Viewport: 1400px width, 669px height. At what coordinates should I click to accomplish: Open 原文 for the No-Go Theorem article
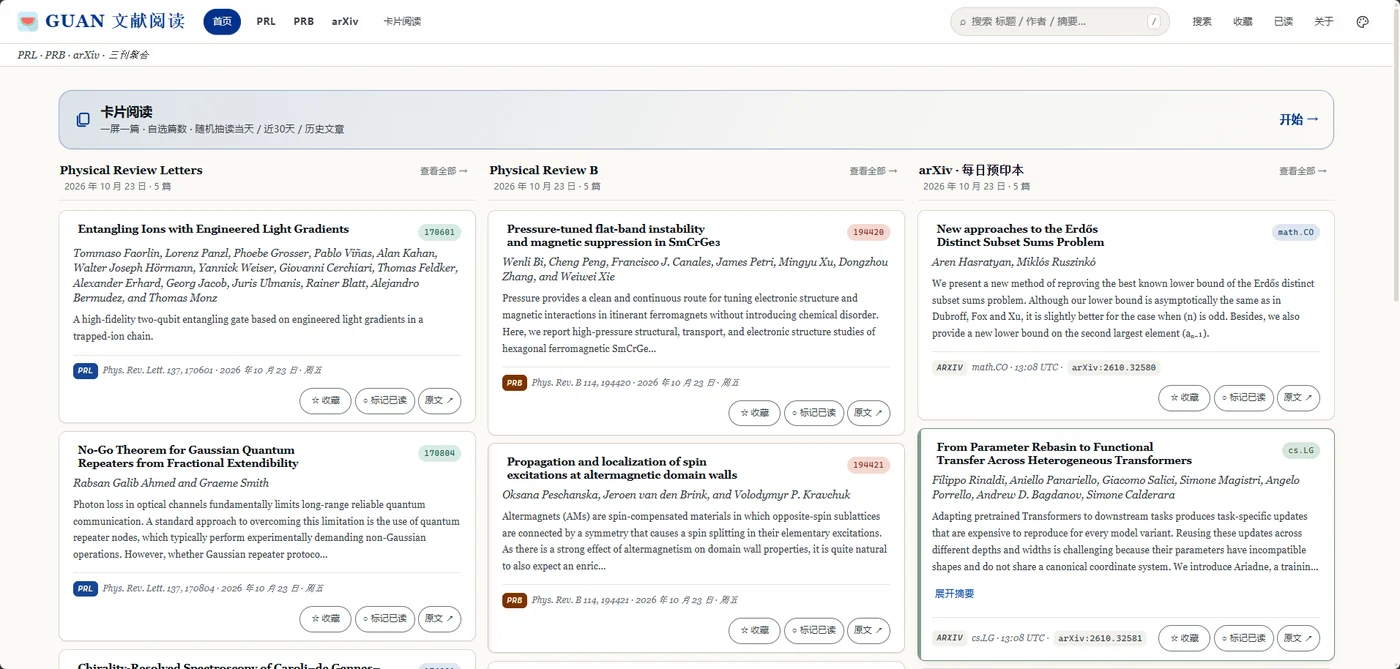440,619
